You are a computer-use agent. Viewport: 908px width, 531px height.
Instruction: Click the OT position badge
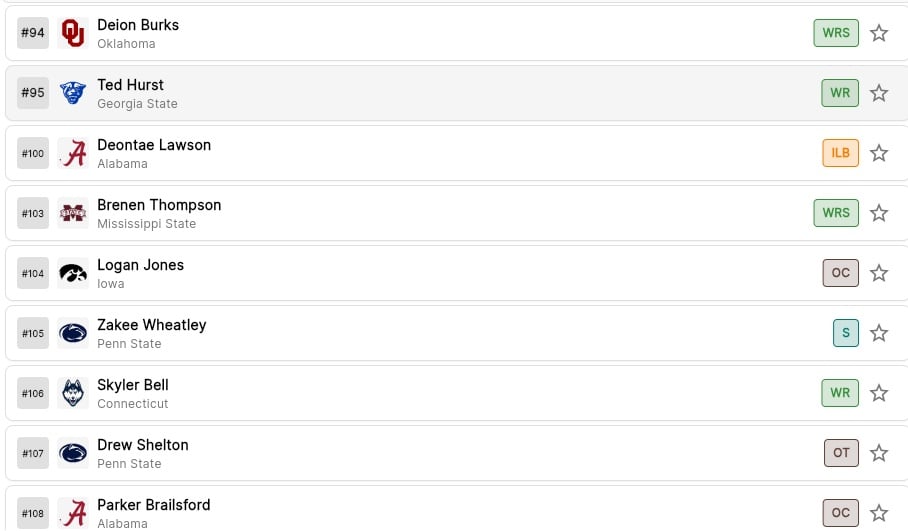(841, 453)
